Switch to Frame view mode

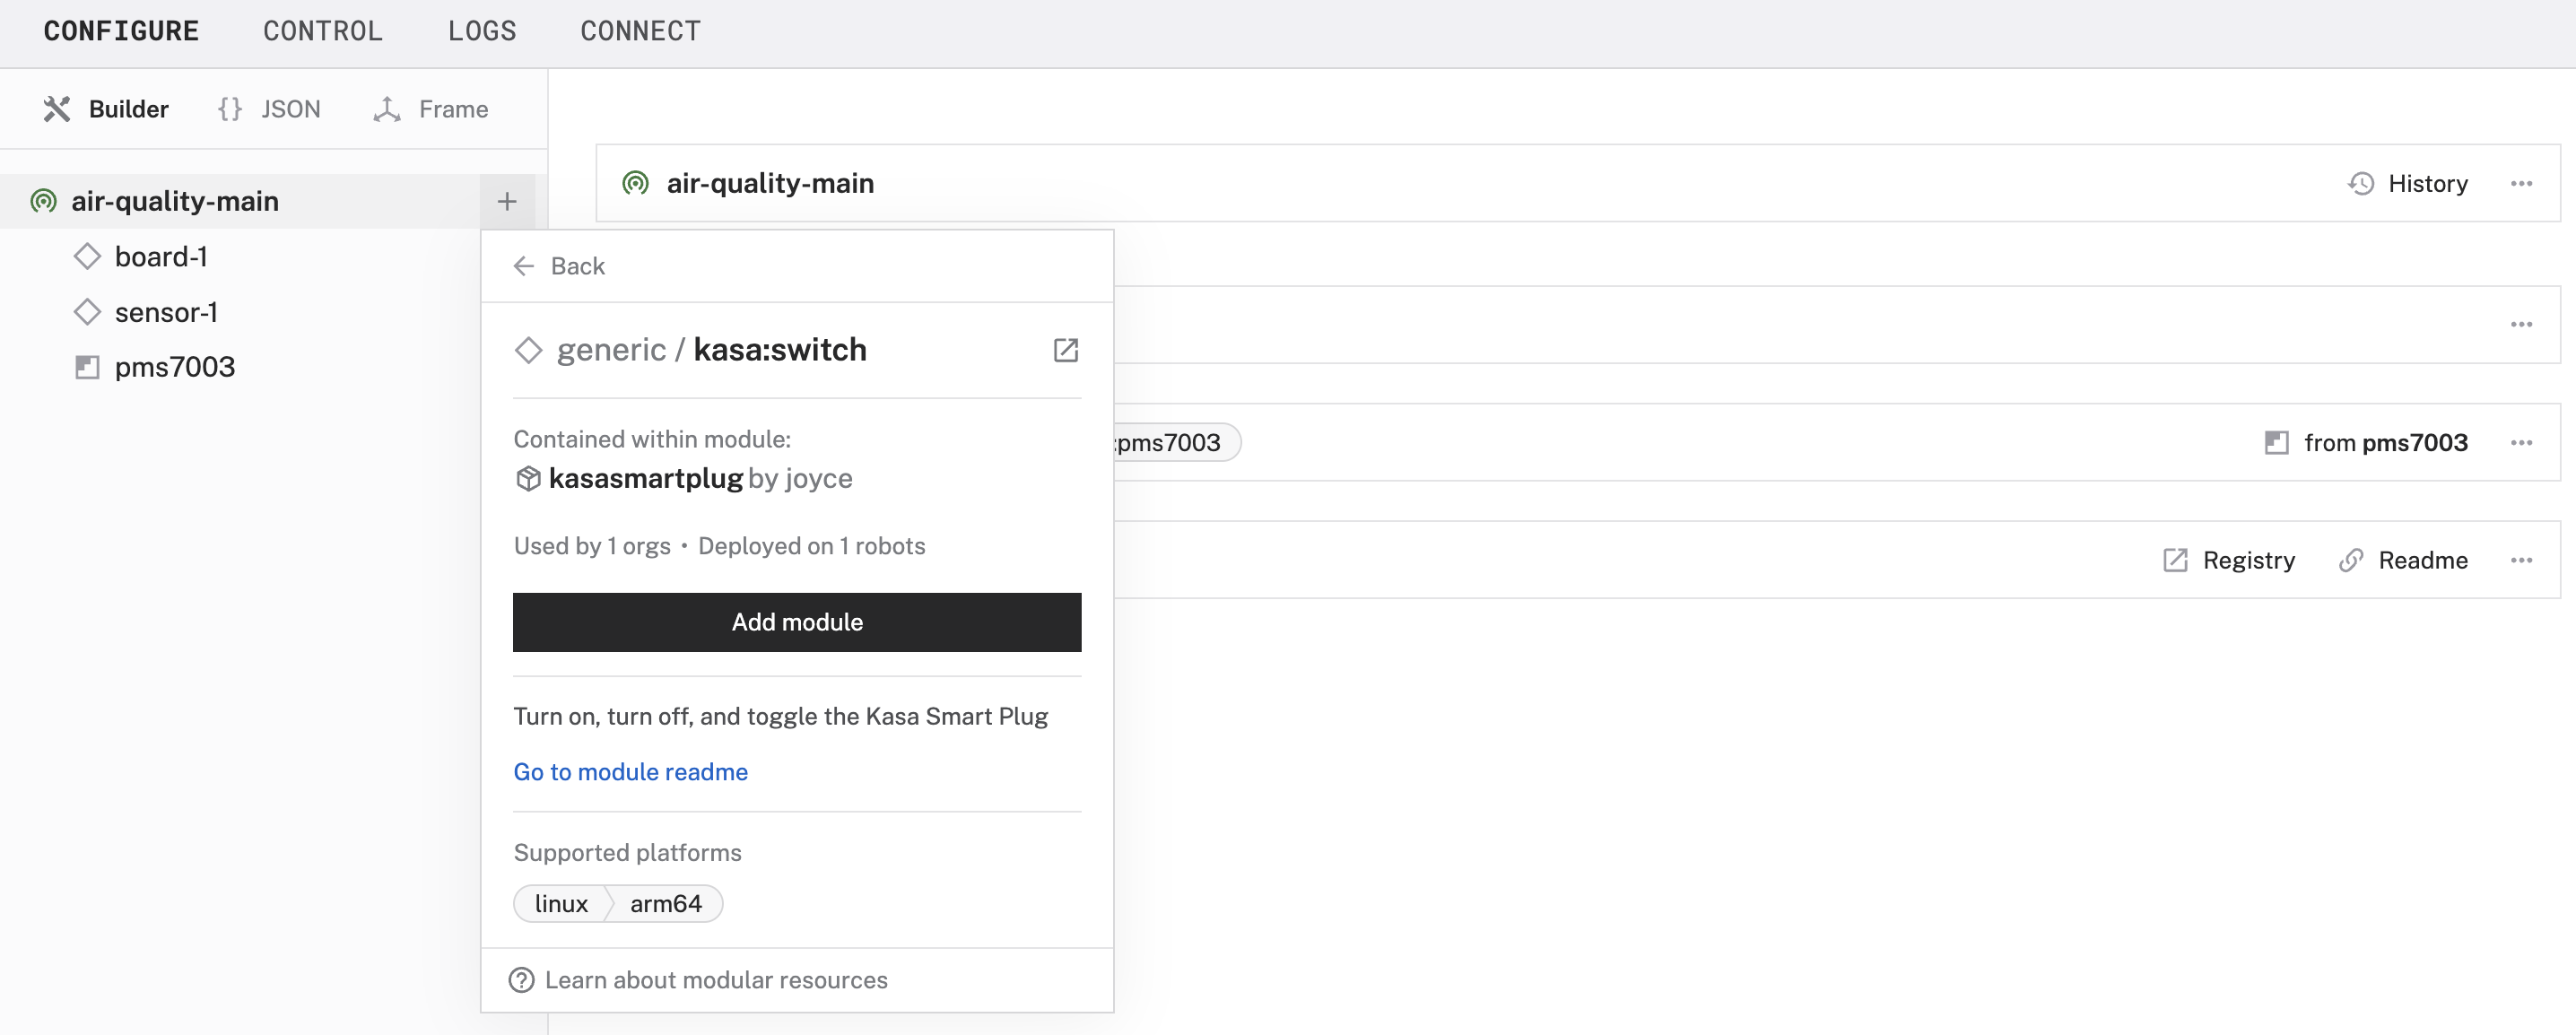pyautogui.click(x=431, y=109)
